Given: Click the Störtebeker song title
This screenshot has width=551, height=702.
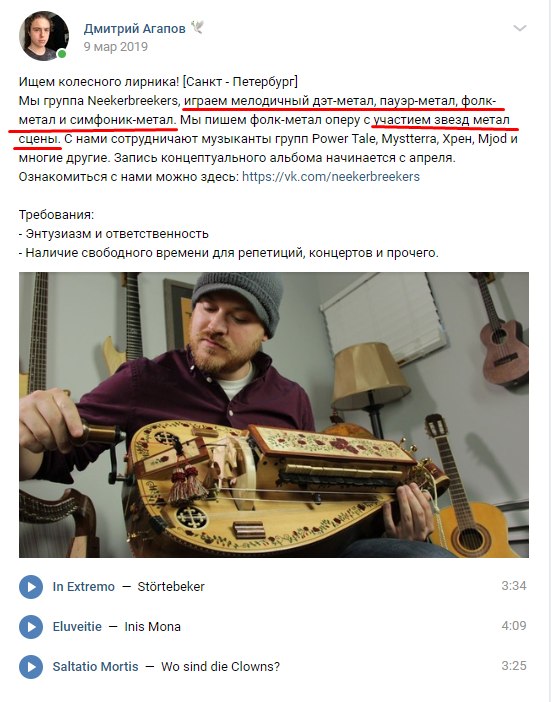Looking at the screenshot, I should (x=171, y=586).
